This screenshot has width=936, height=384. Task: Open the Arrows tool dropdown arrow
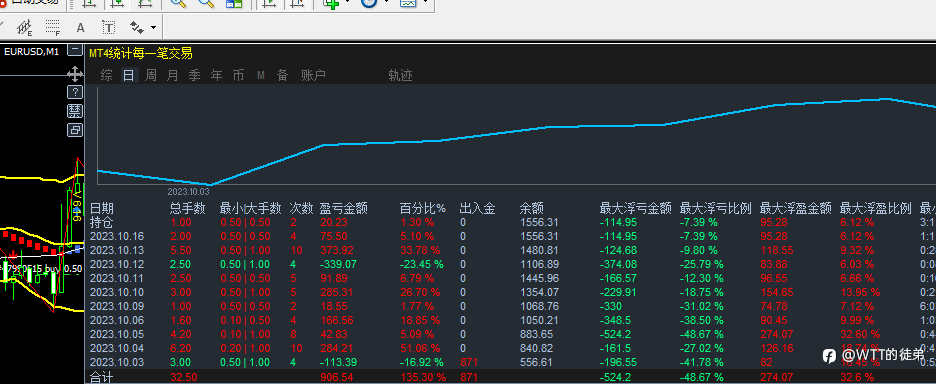[153, 27]
